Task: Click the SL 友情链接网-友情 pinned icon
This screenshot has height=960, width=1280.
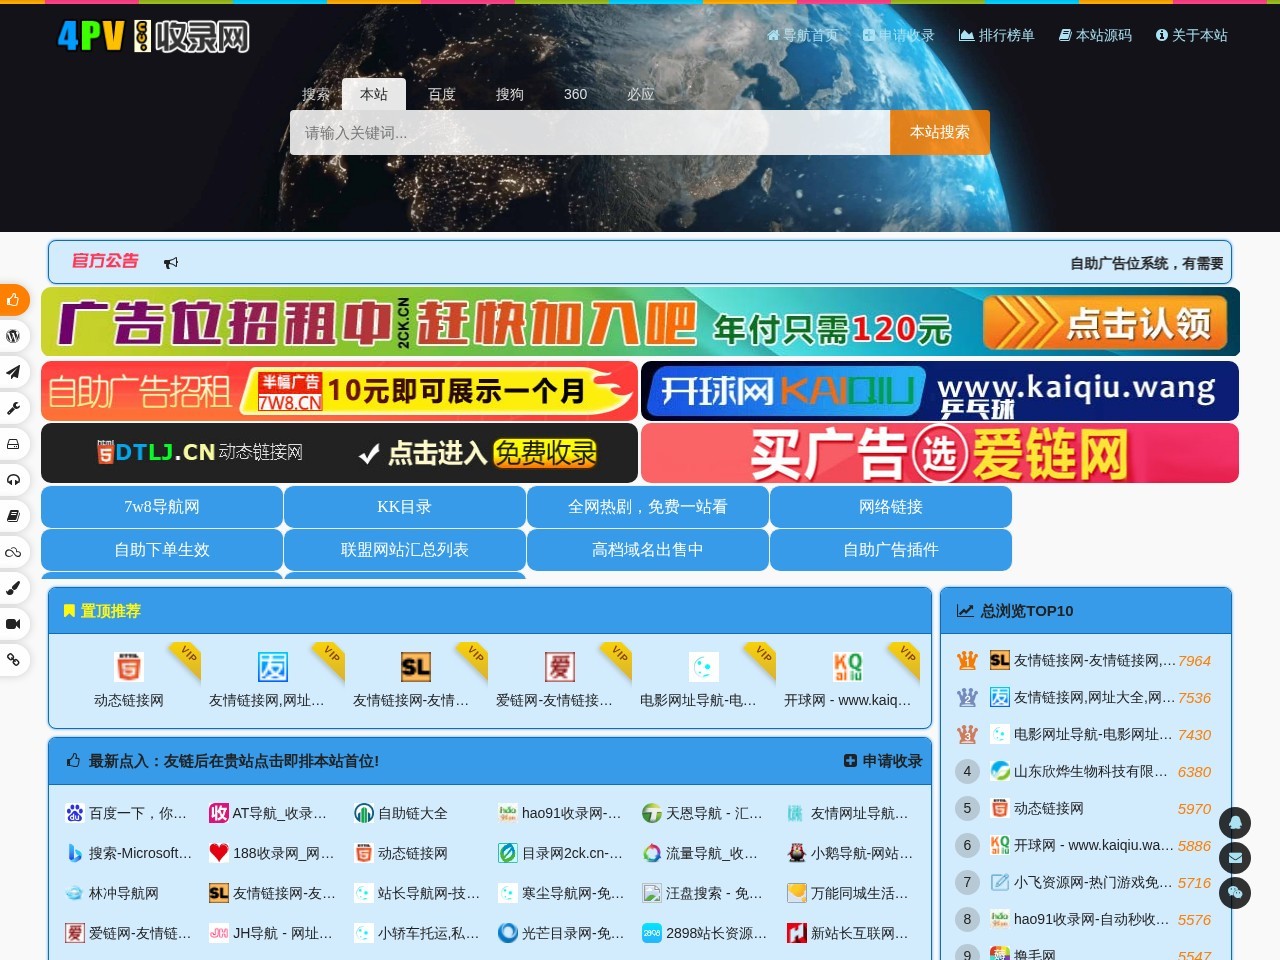Action: 416,666
